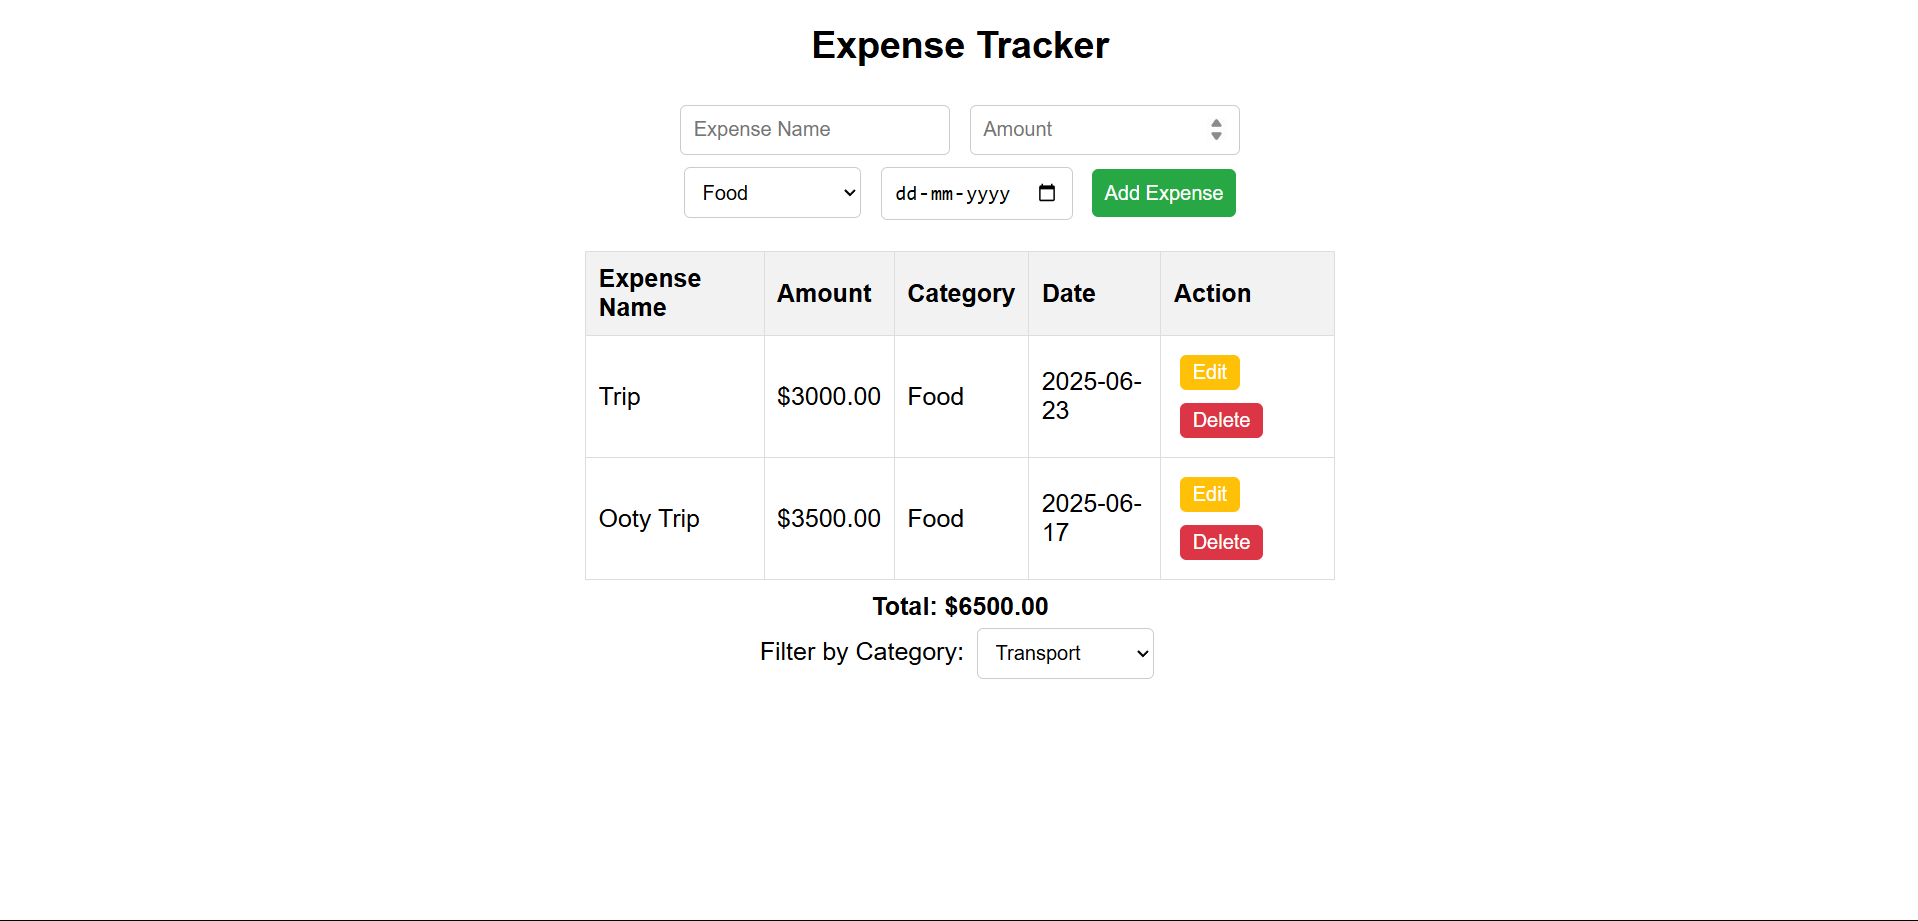Click the Expense Tracker heading

(x=960, y=45)
